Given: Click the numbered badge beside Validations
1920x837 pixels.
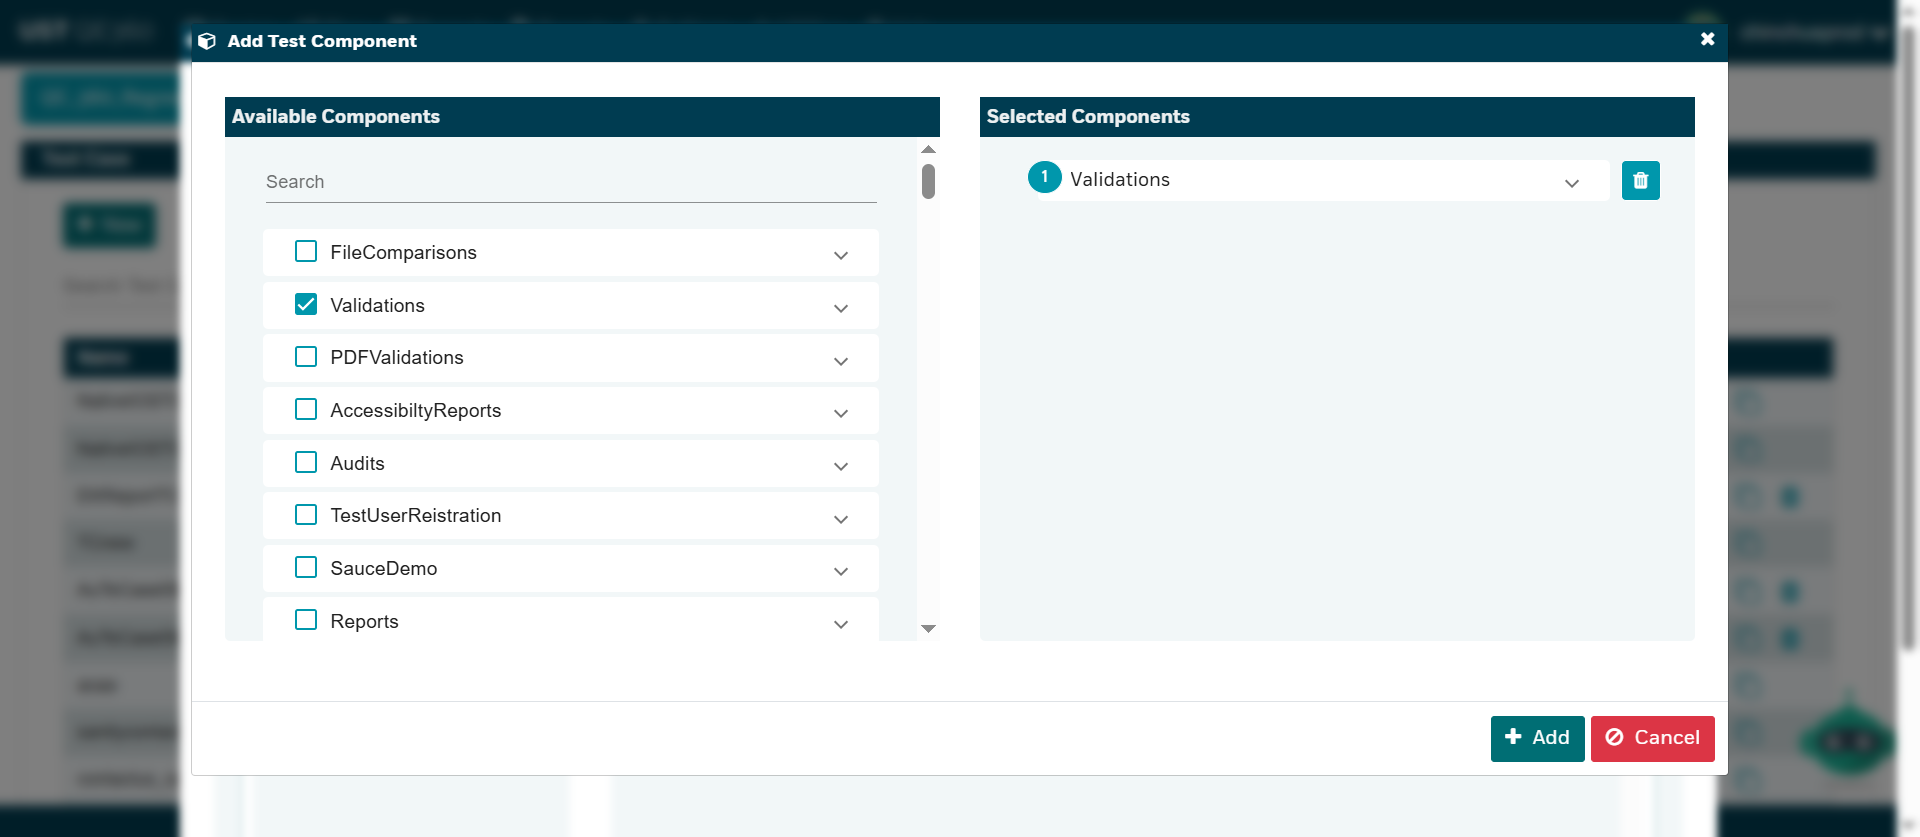Looking at the screenshot, I should click(x=1044, y=177).
